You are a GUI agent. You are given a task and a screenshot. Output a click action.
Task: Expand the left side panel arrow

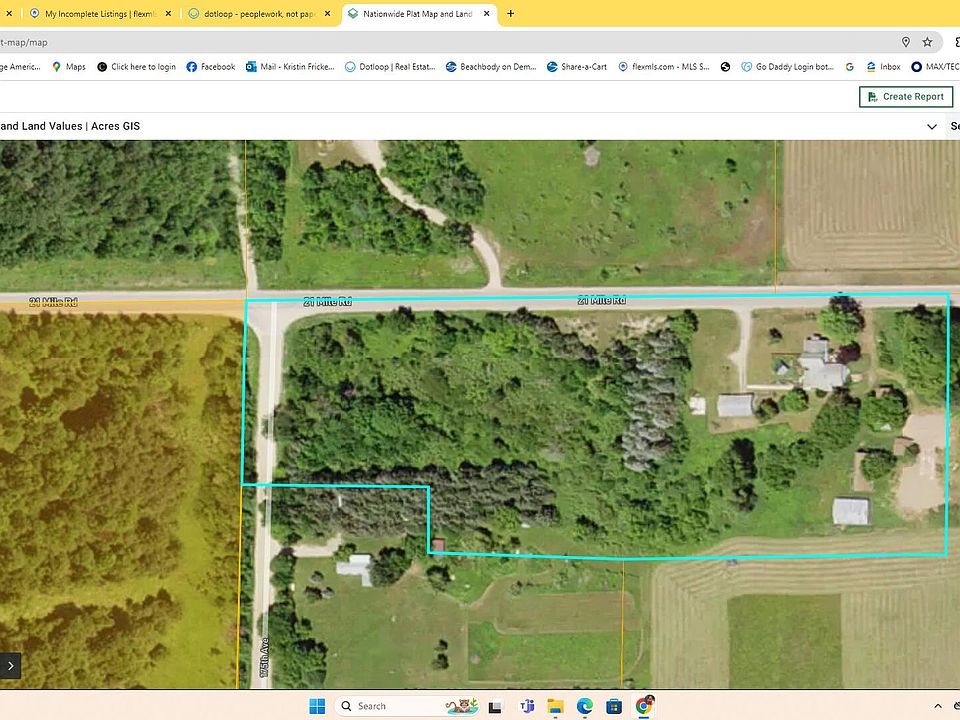point(11,665)
